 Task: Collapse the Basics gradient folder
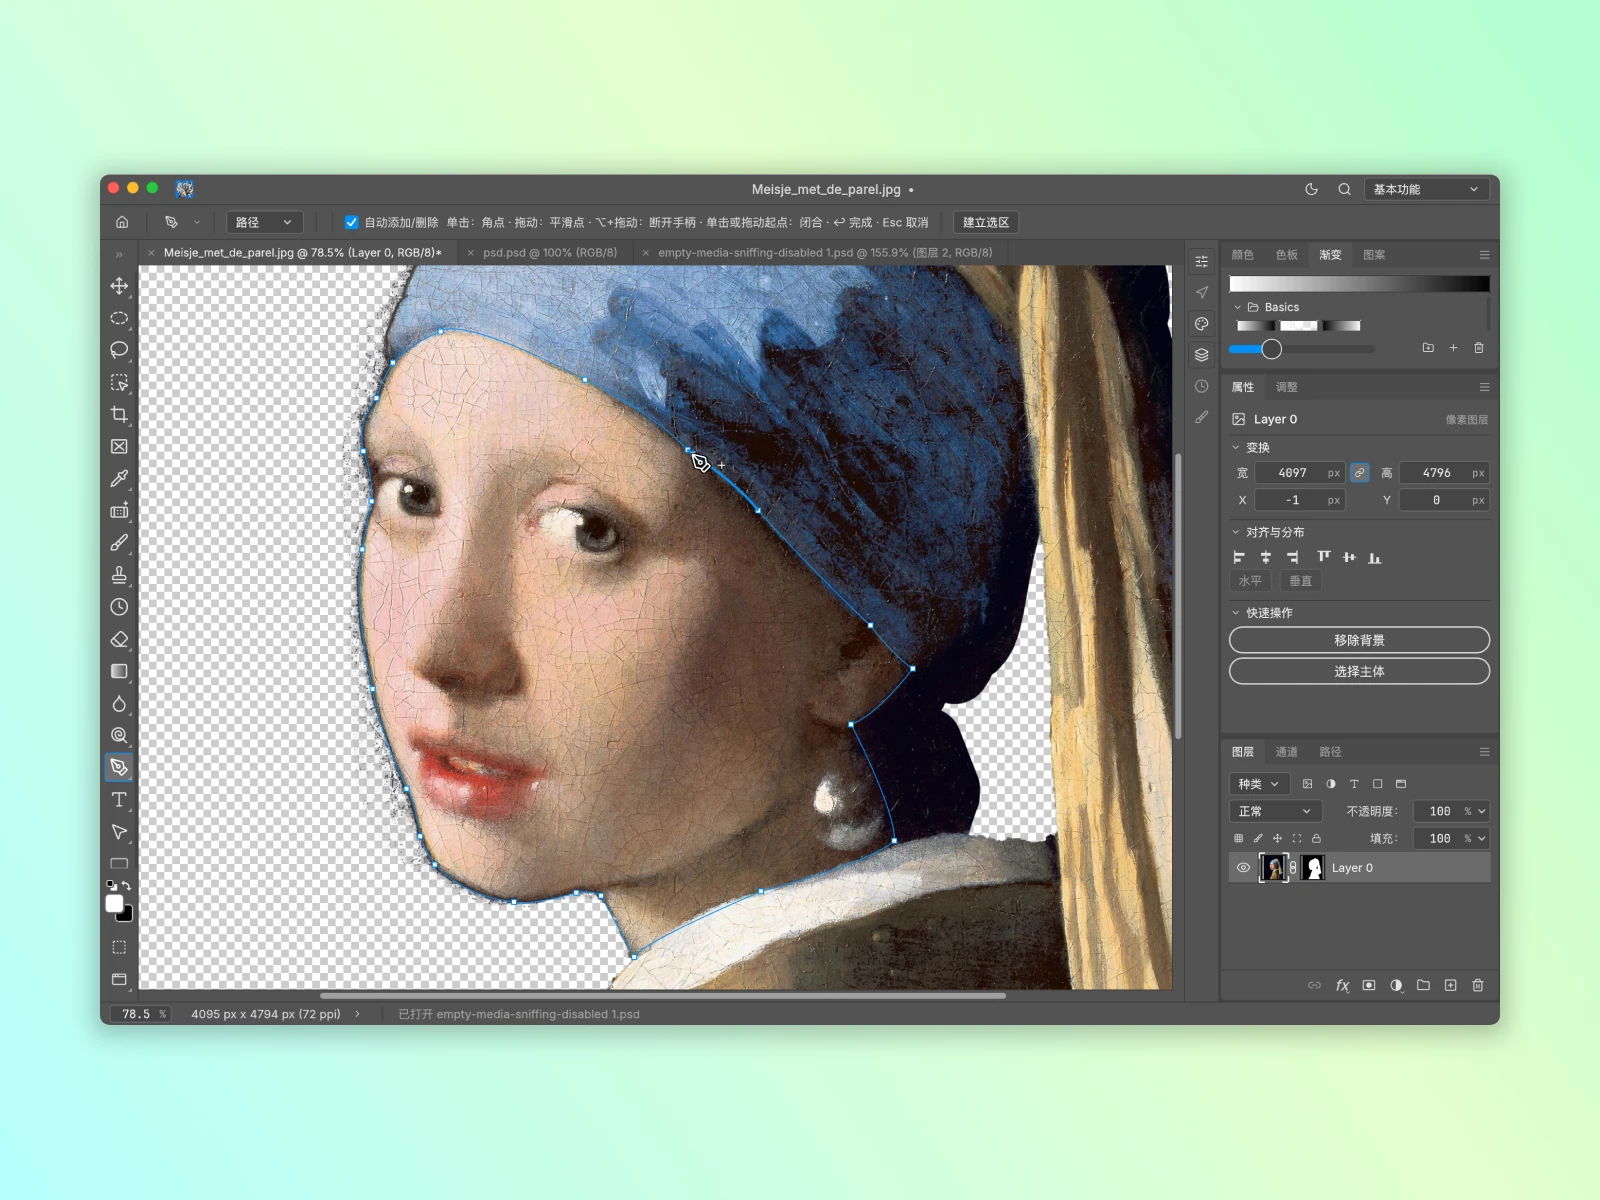(1237, 307)
